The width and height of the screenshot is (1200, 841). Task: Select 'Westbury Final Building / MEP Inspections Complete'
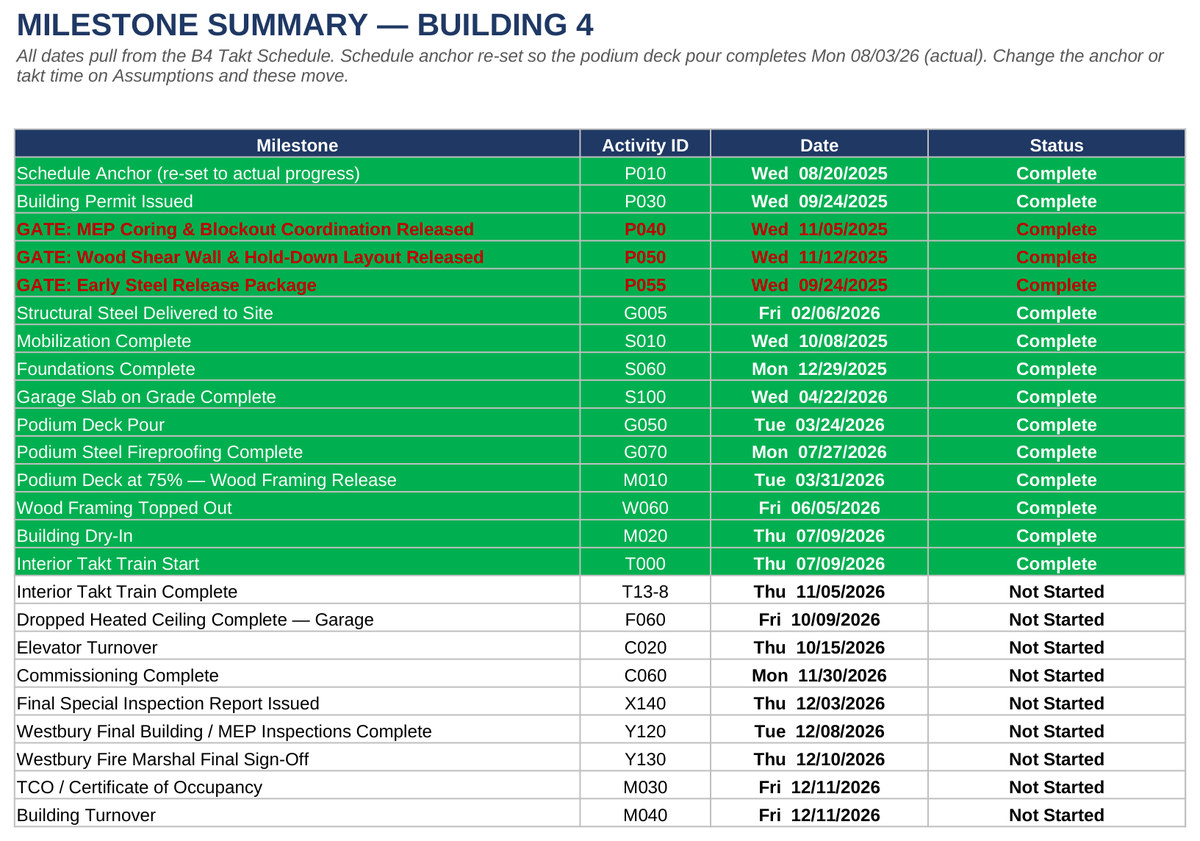pyautogui.click(x=297, y=732)
